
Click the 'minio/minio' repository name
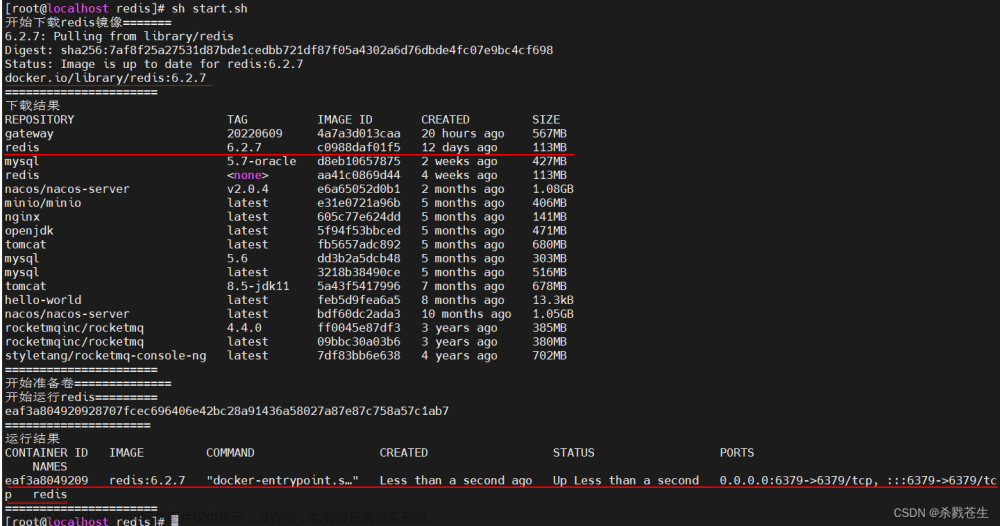coord(43,203)
